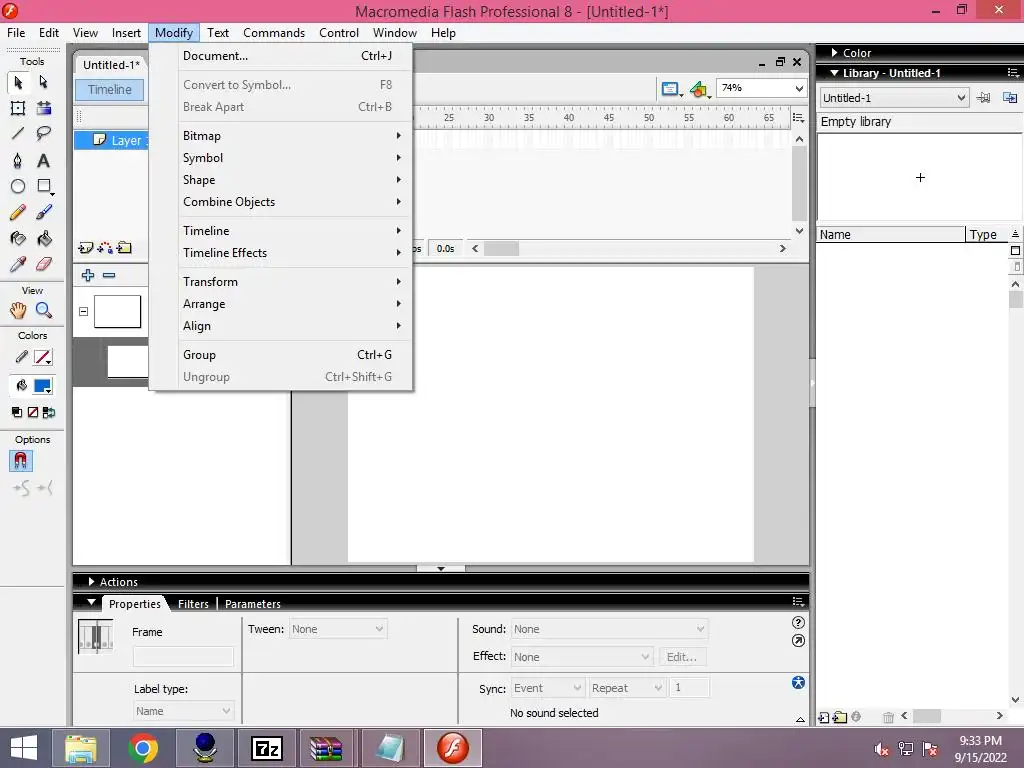Viewport: 1024px width, 768px height.
Task: Select the Lasso tool
Action: (44, 134)
